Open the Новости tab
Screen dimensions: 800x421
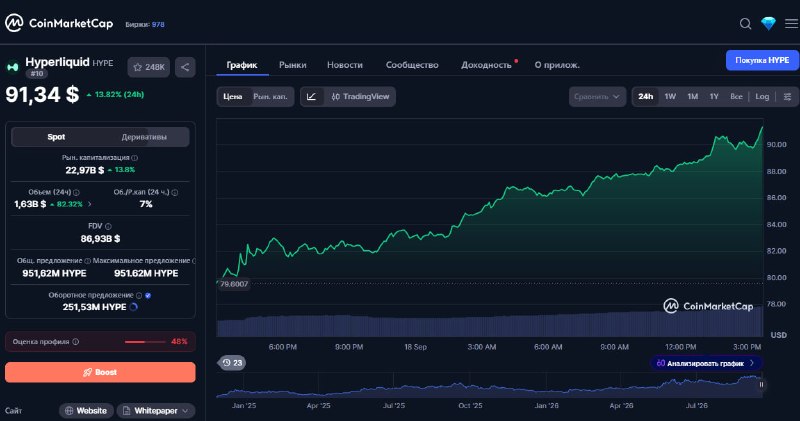(345, 65)
